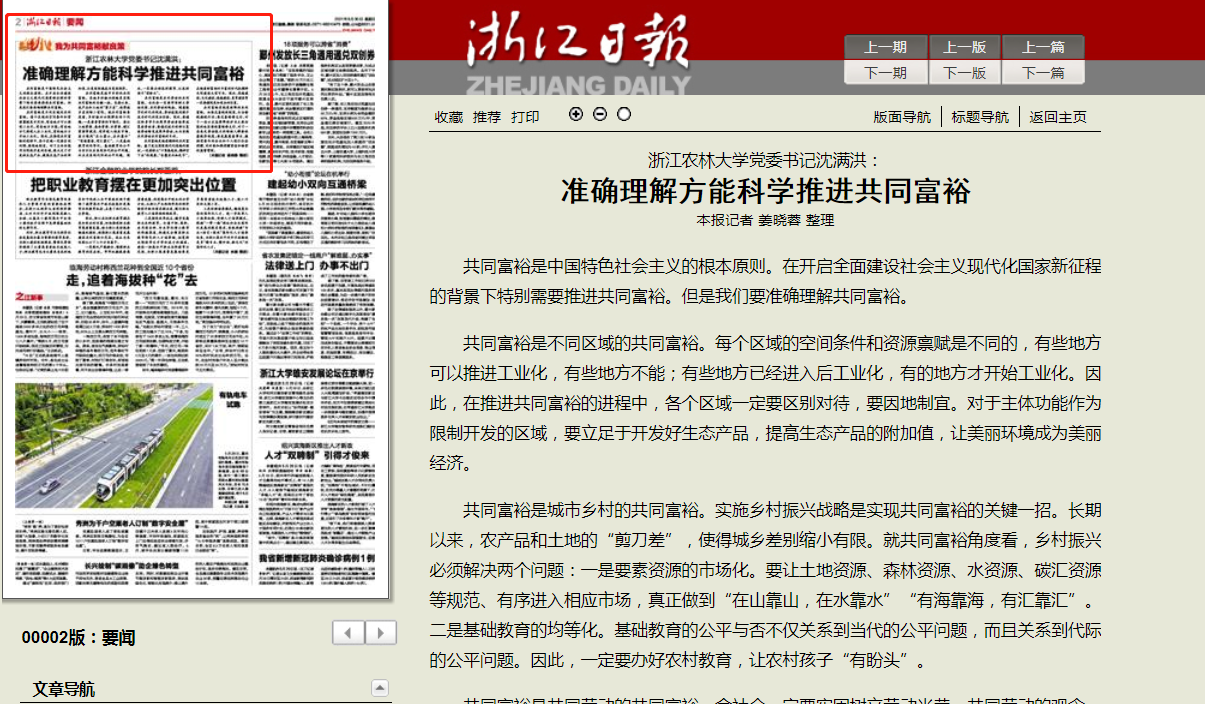Click the reset font size circle icon

624,114
